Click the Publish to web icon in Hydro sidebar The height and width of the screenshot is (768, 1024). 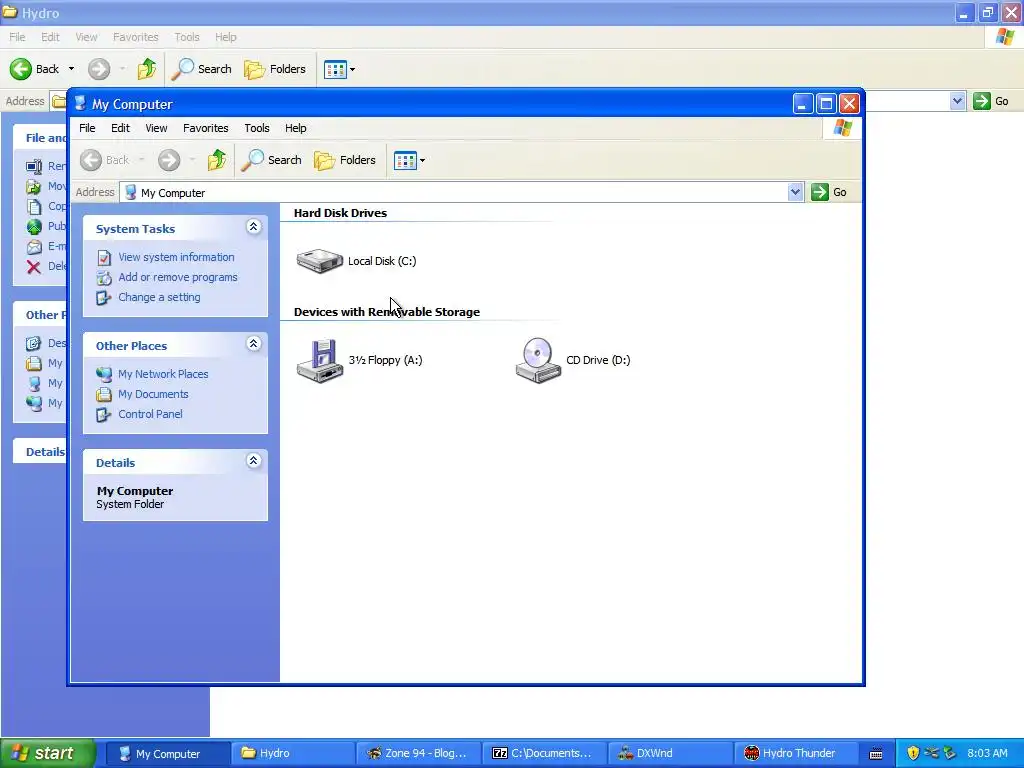[x=34, y=227]
